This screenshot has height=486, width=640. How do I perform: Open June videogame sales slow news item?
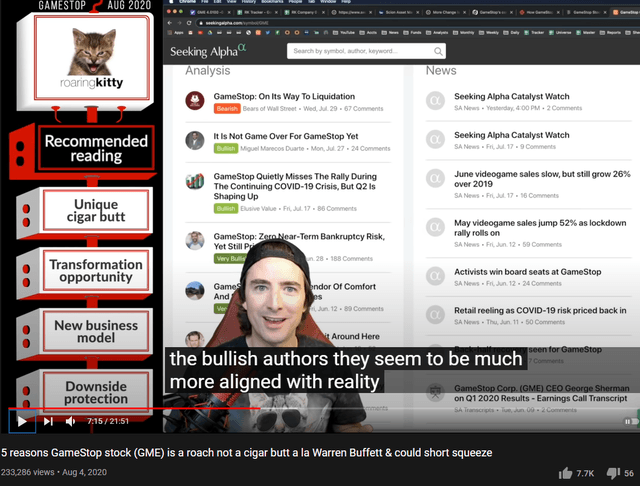[x=542, y=179]
